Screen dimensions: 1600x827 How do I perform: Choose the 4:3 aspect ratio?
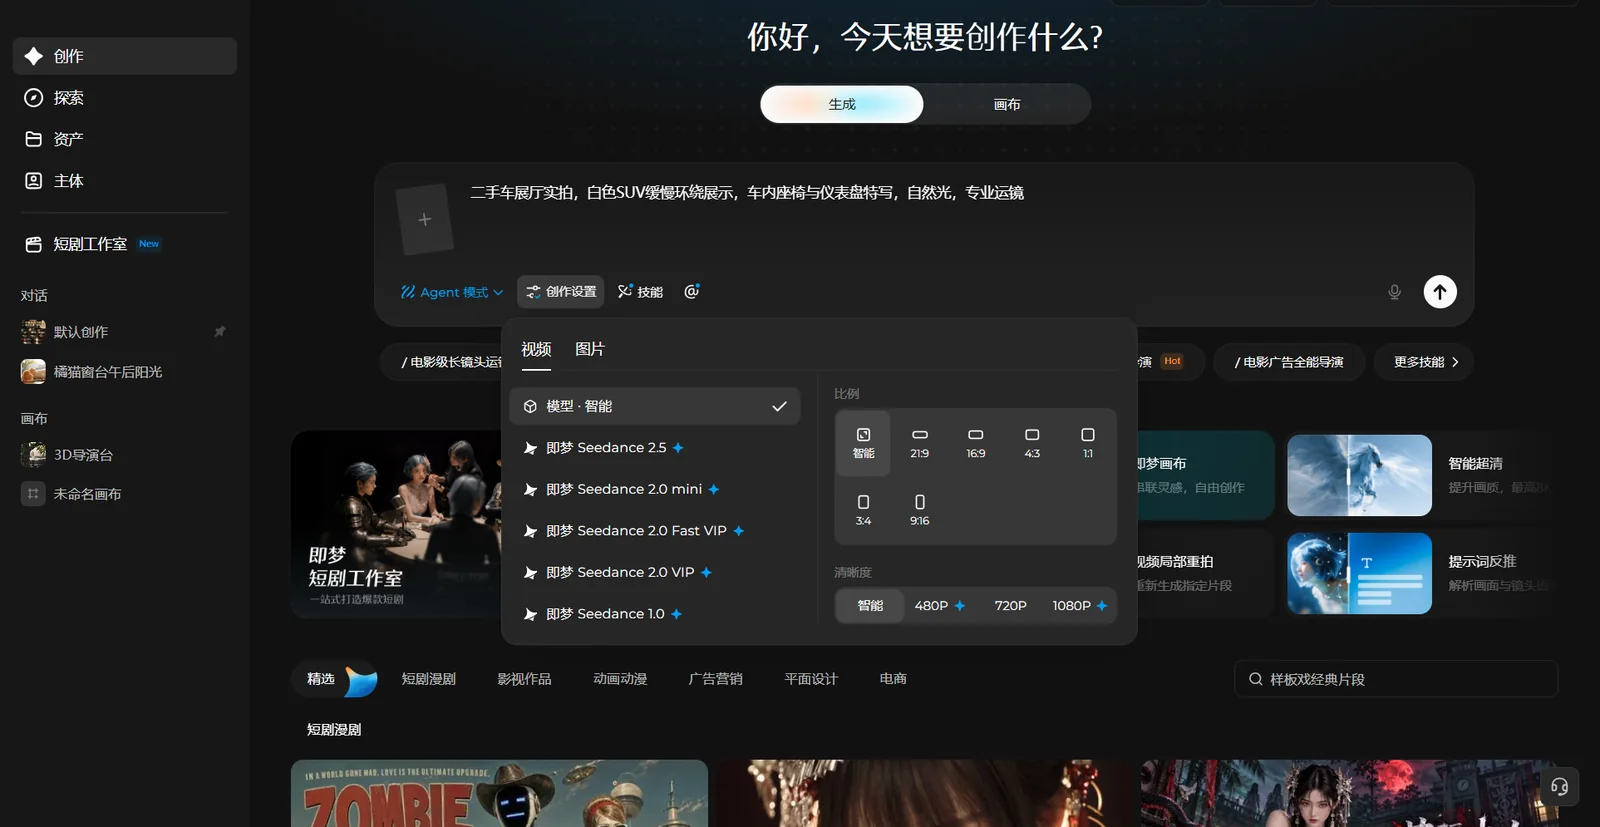pos(1032,443)
